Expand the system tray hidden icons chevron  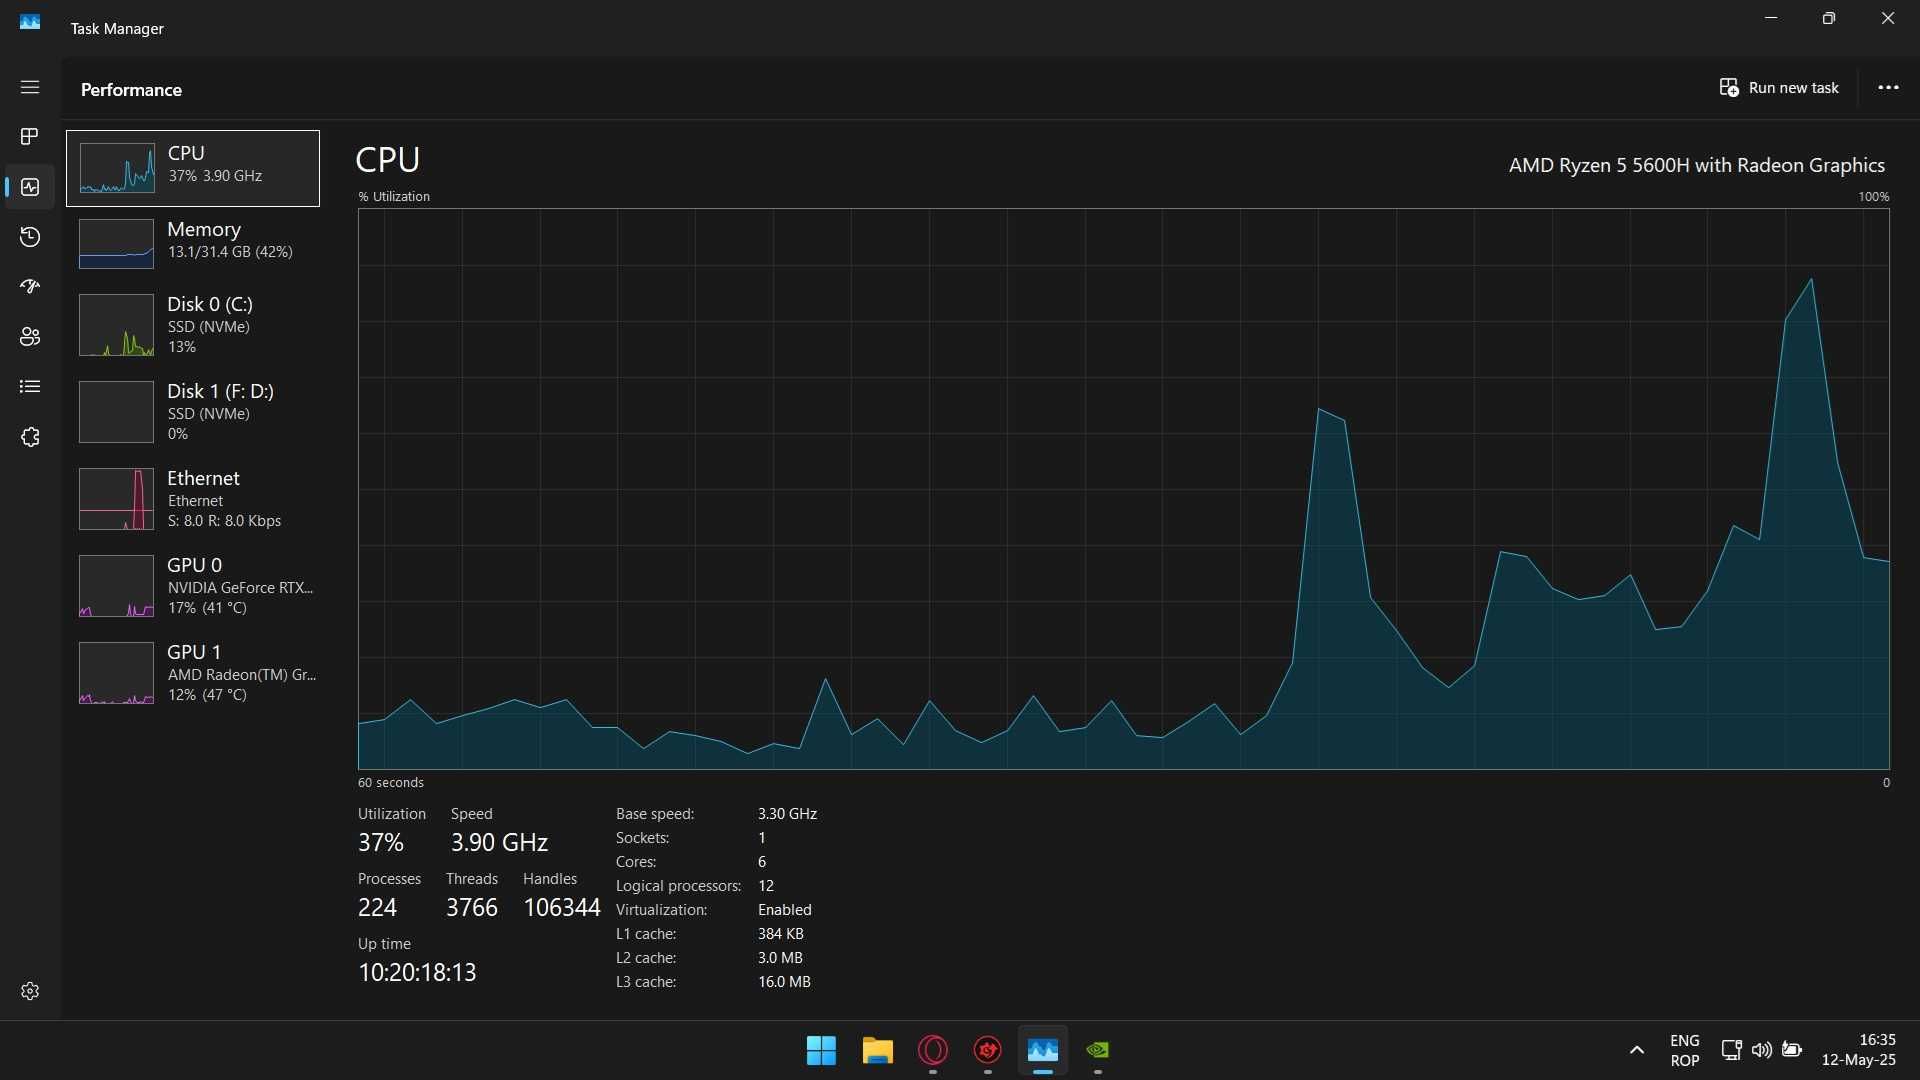(1636, 1050)
